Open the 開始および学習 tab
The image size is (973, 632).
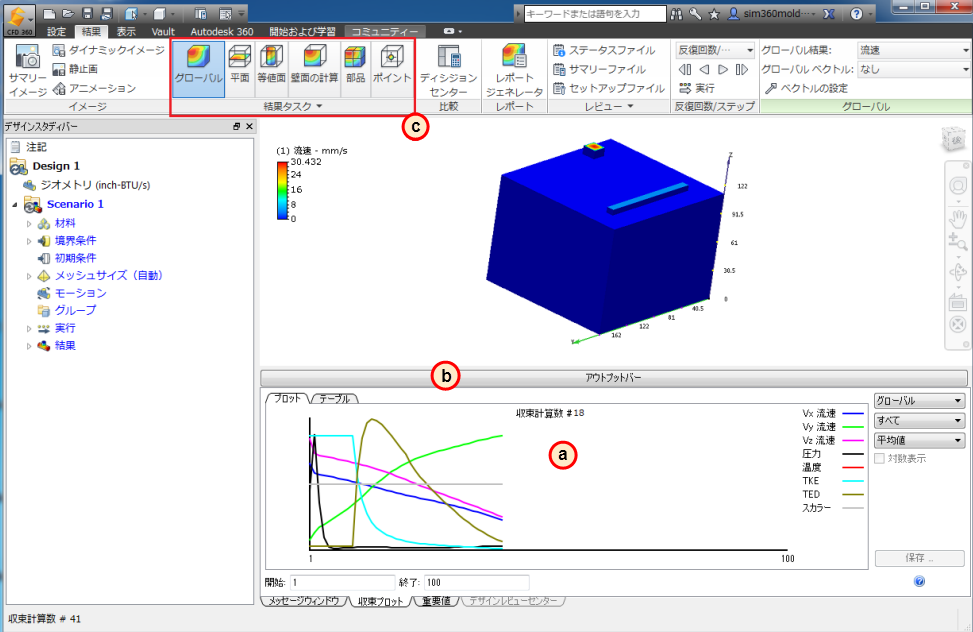pyautogui.click(x=302, y=32)
